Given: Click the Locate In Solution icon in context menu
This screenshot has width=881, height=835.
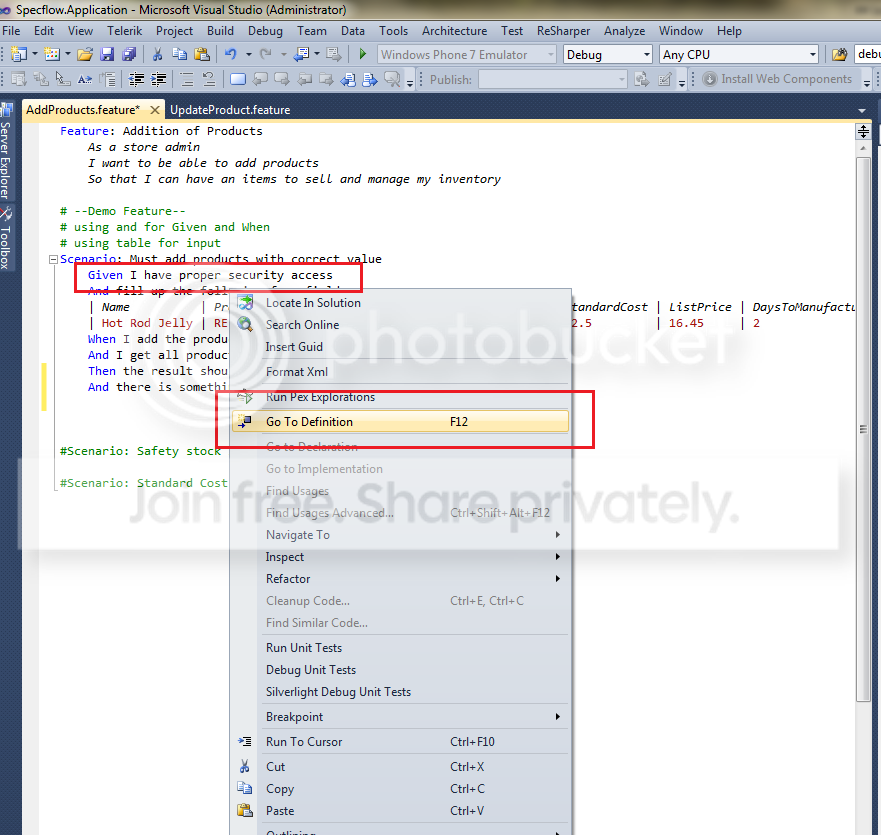Looking at the screenshot, I should (245, 302).
